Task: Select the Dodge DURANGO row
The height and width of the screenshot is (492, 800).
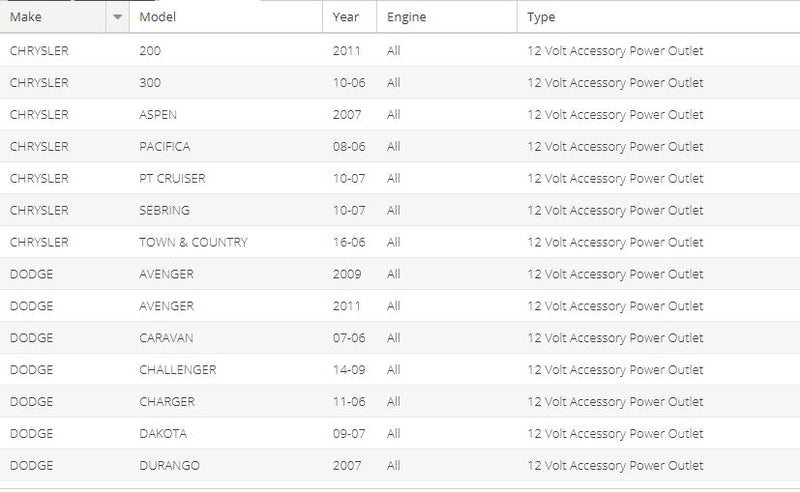Action: pos(400,465)
